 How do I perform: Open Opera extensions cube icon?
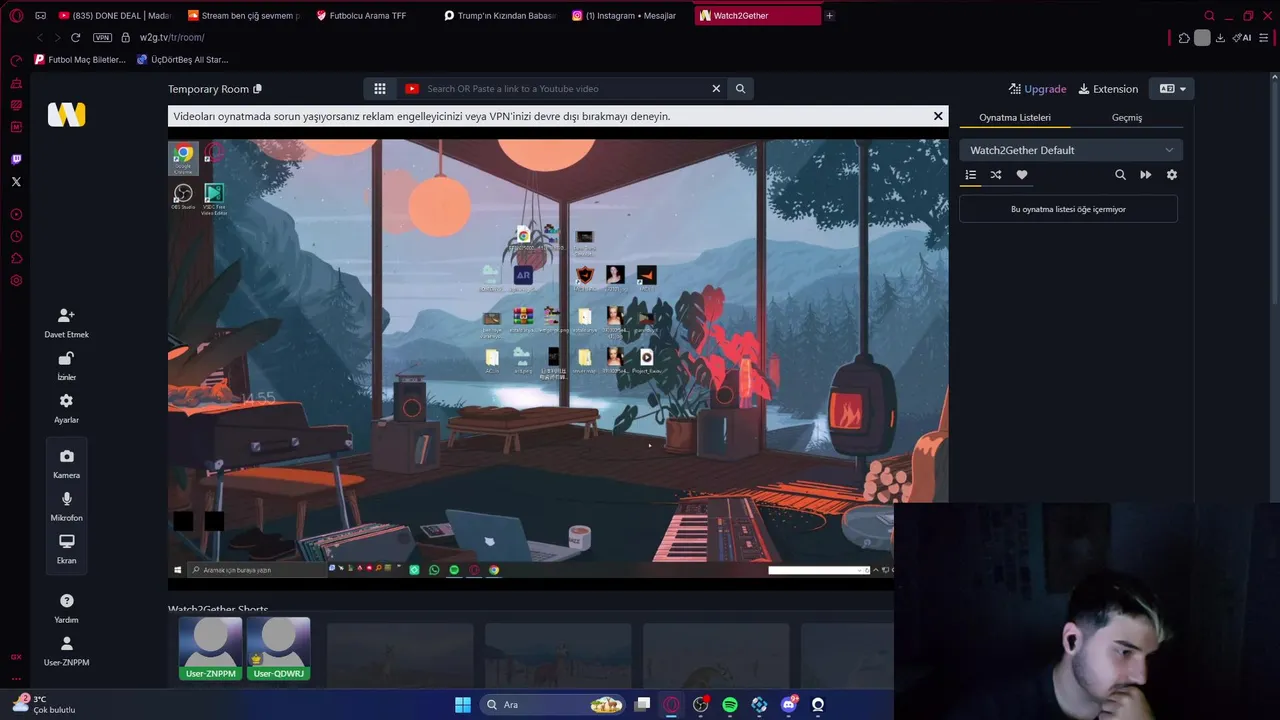coord(1184,38)
